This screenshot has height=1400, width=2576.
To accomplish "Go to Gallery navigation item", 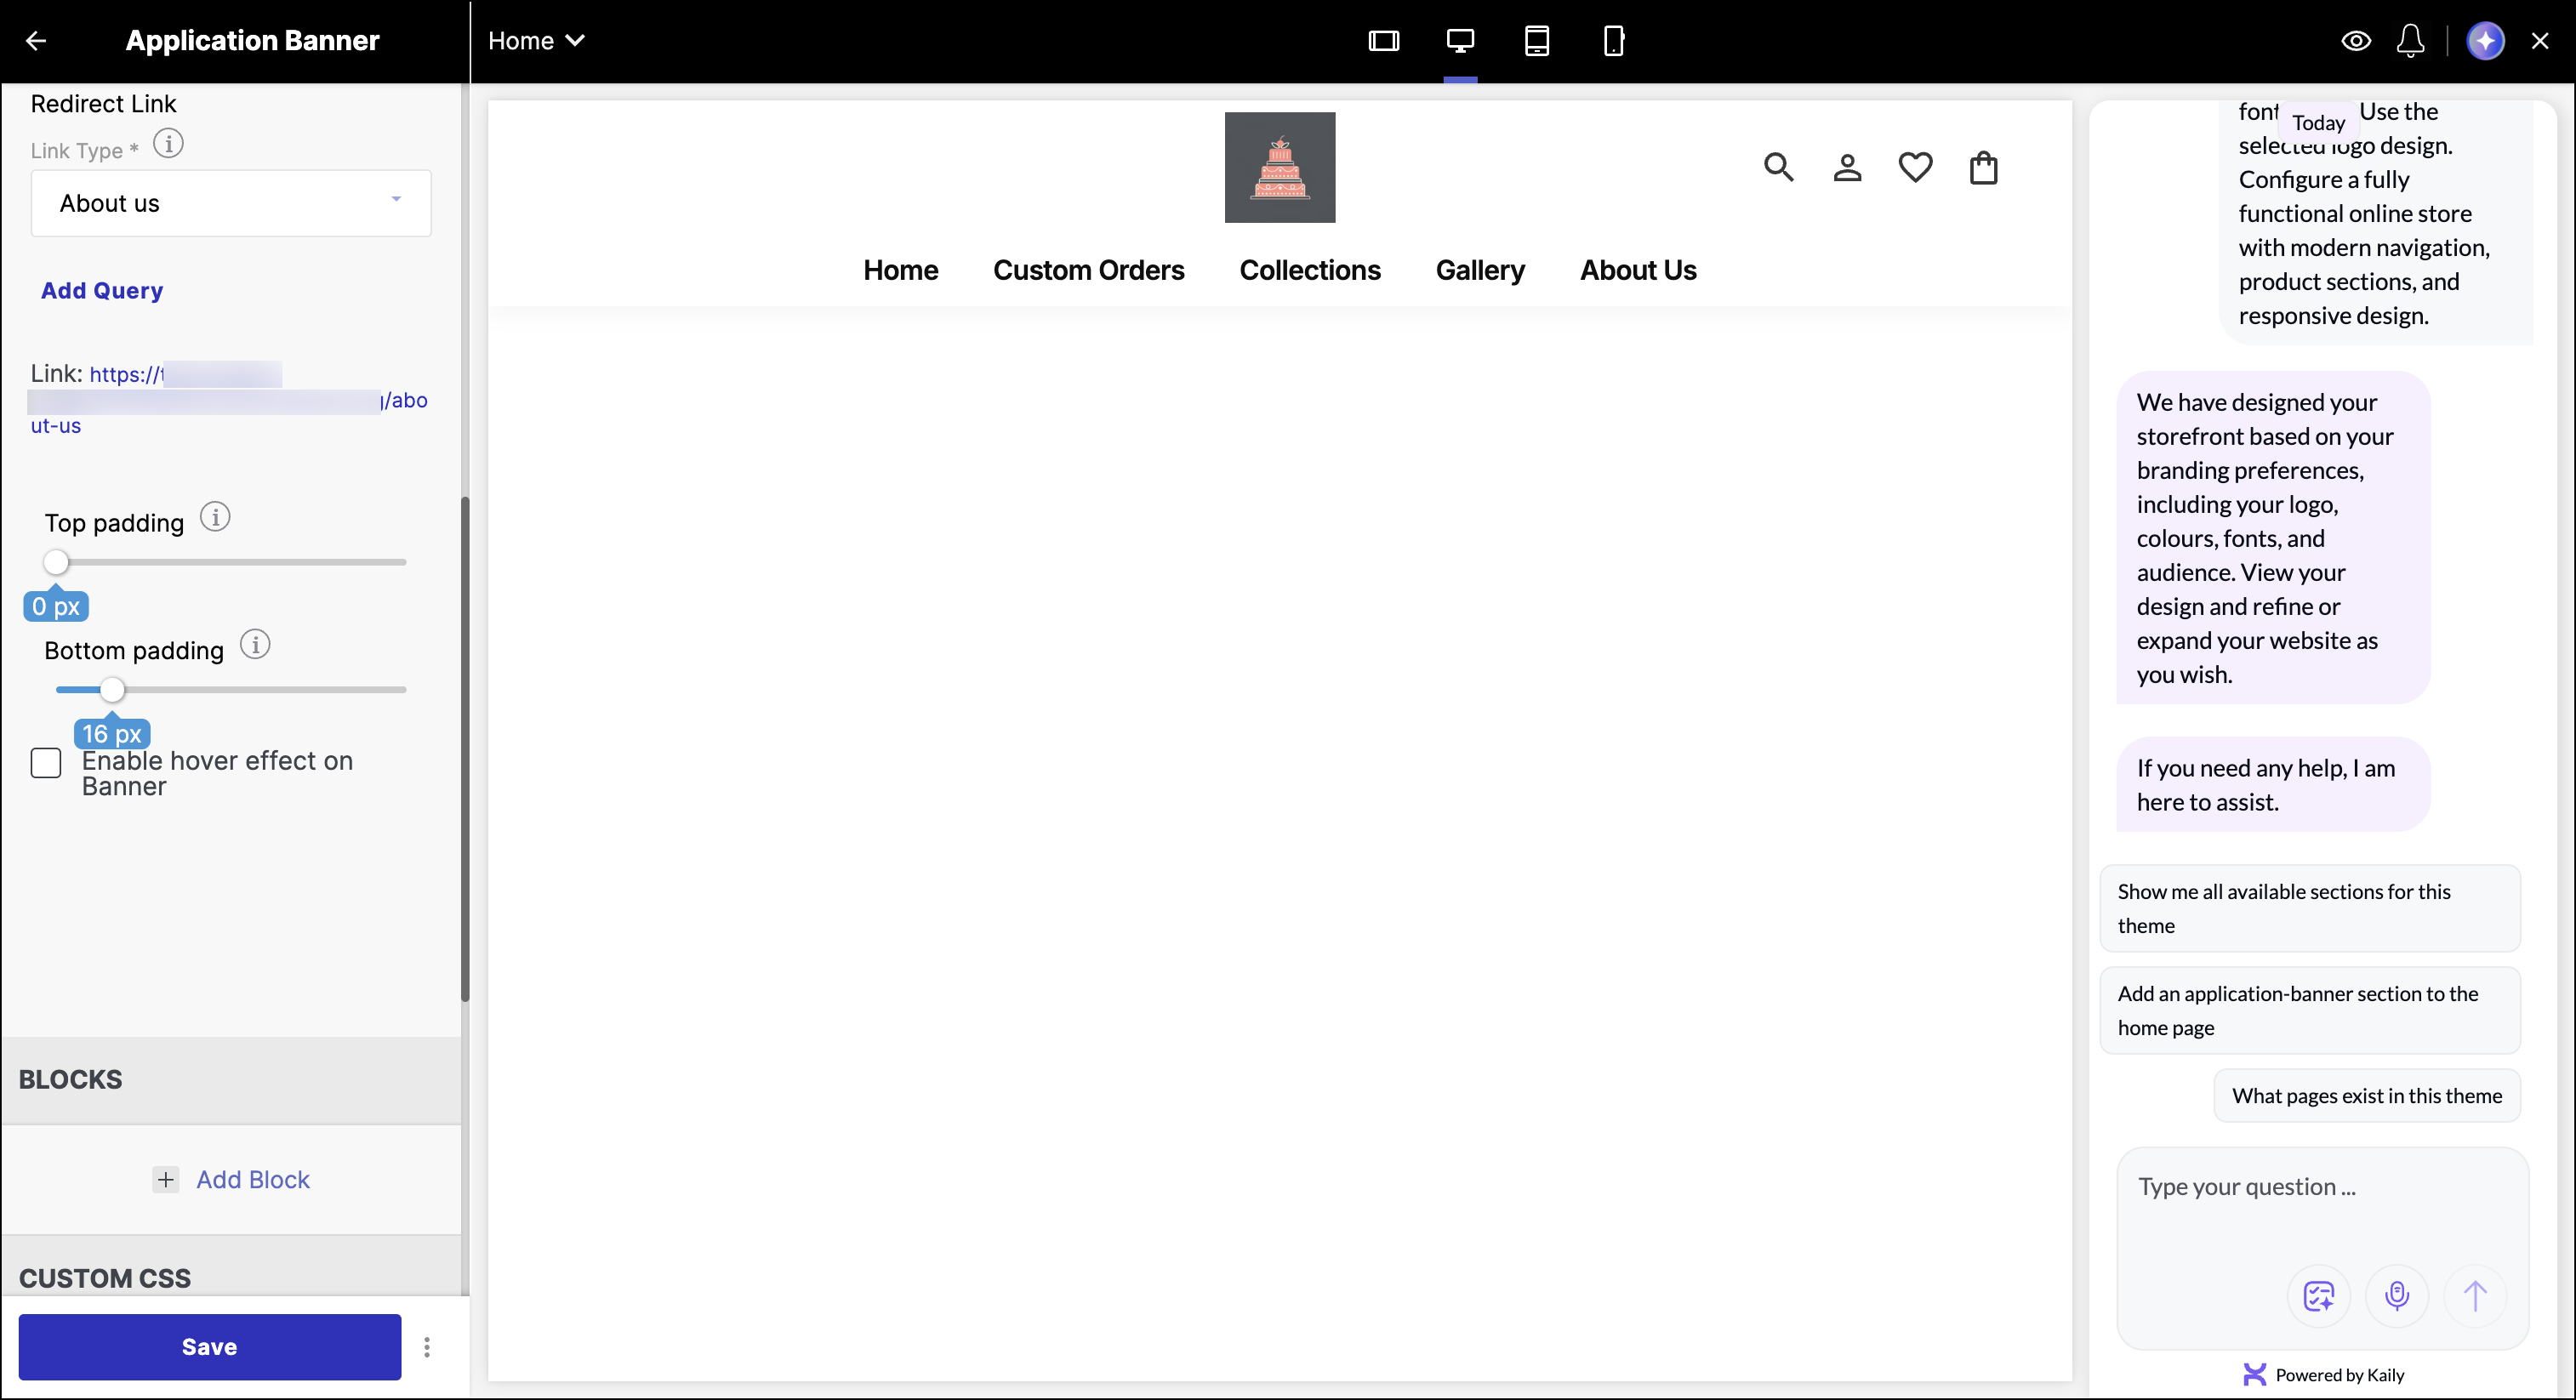I will pos(1479,270).
